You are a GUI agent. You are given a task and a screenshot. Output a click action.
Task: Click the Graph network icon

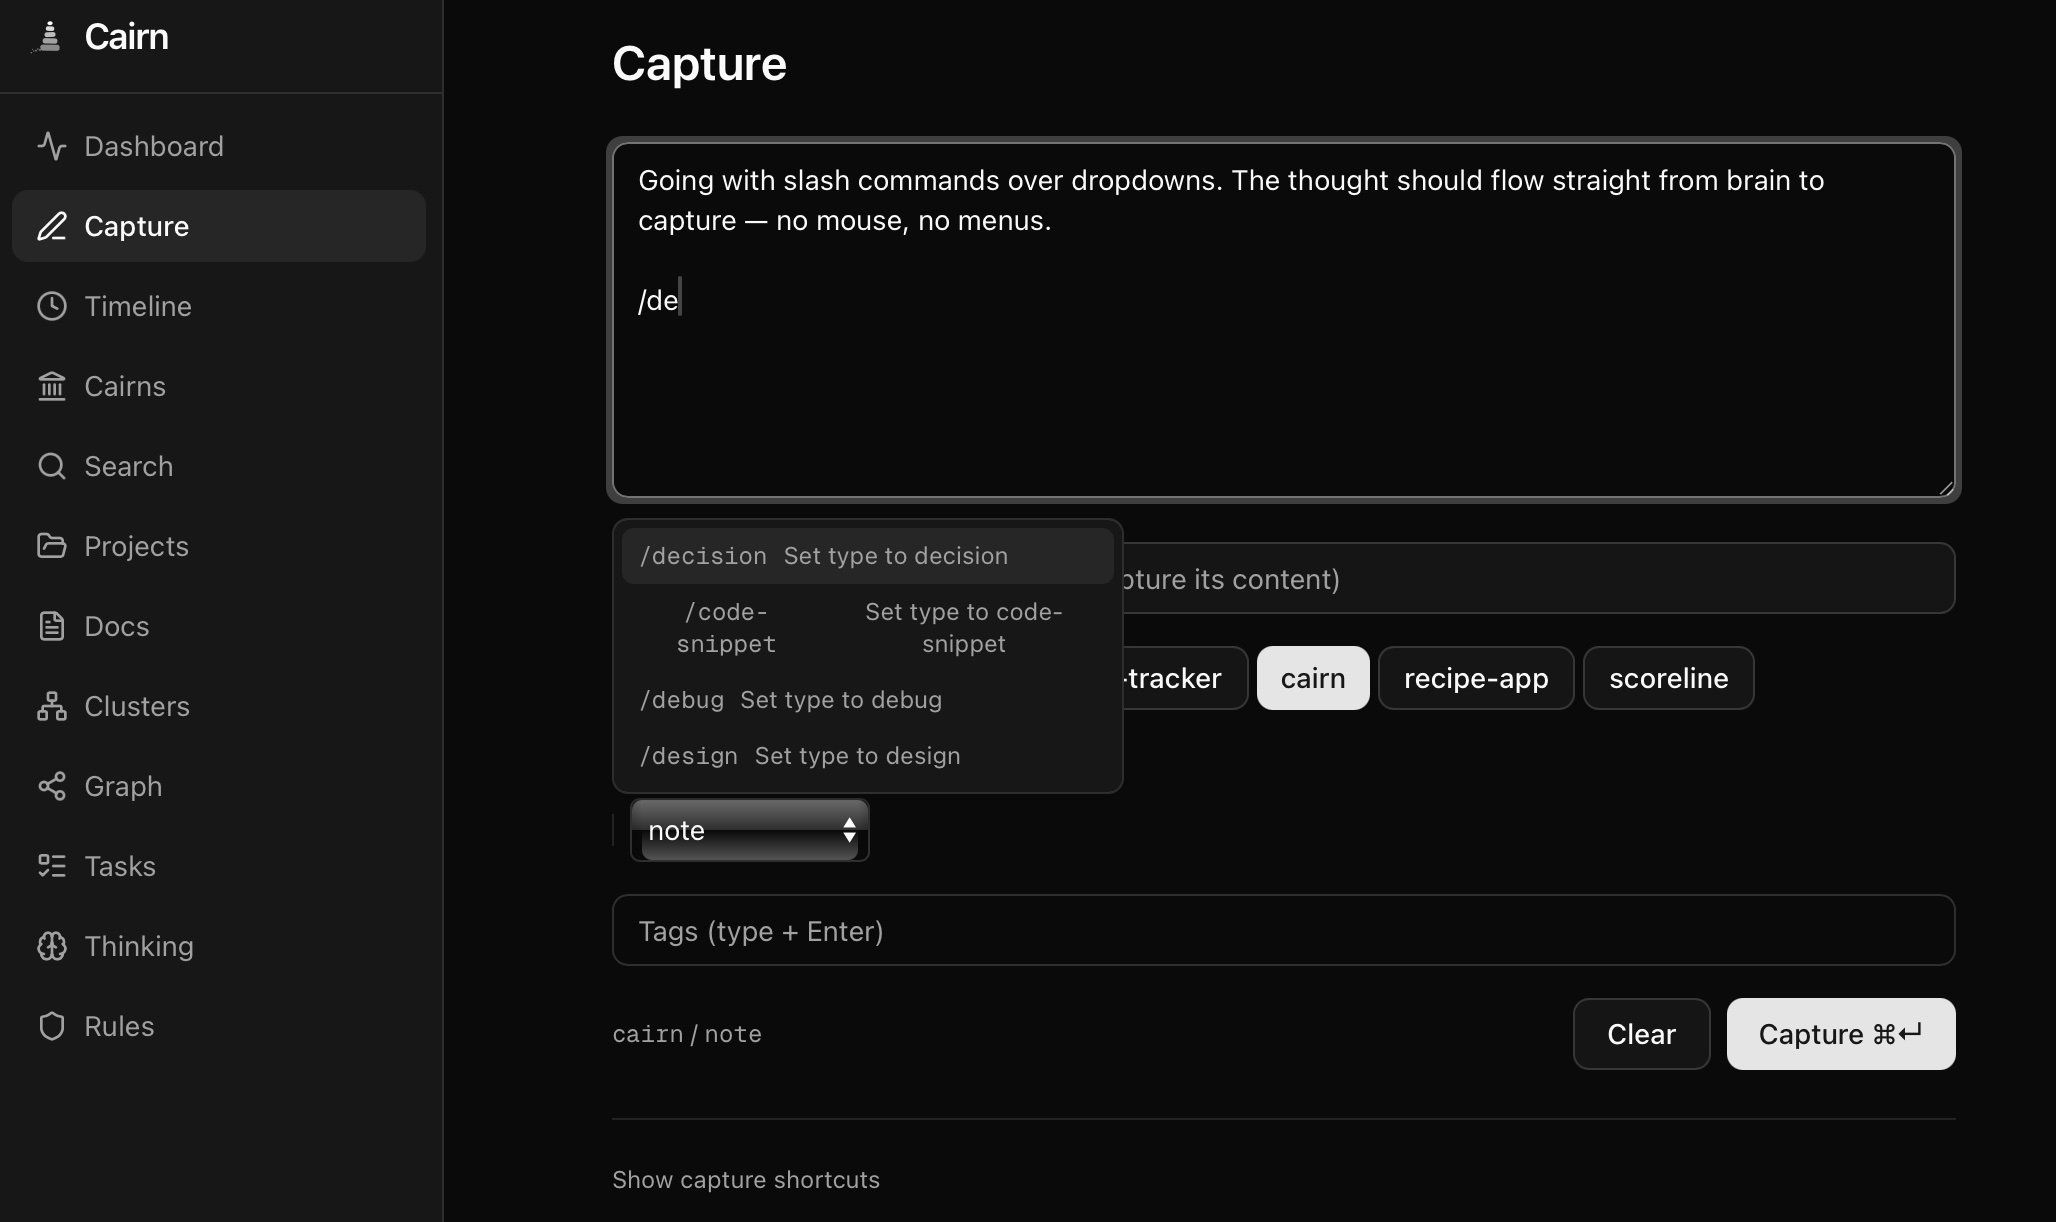coord(53,786)
